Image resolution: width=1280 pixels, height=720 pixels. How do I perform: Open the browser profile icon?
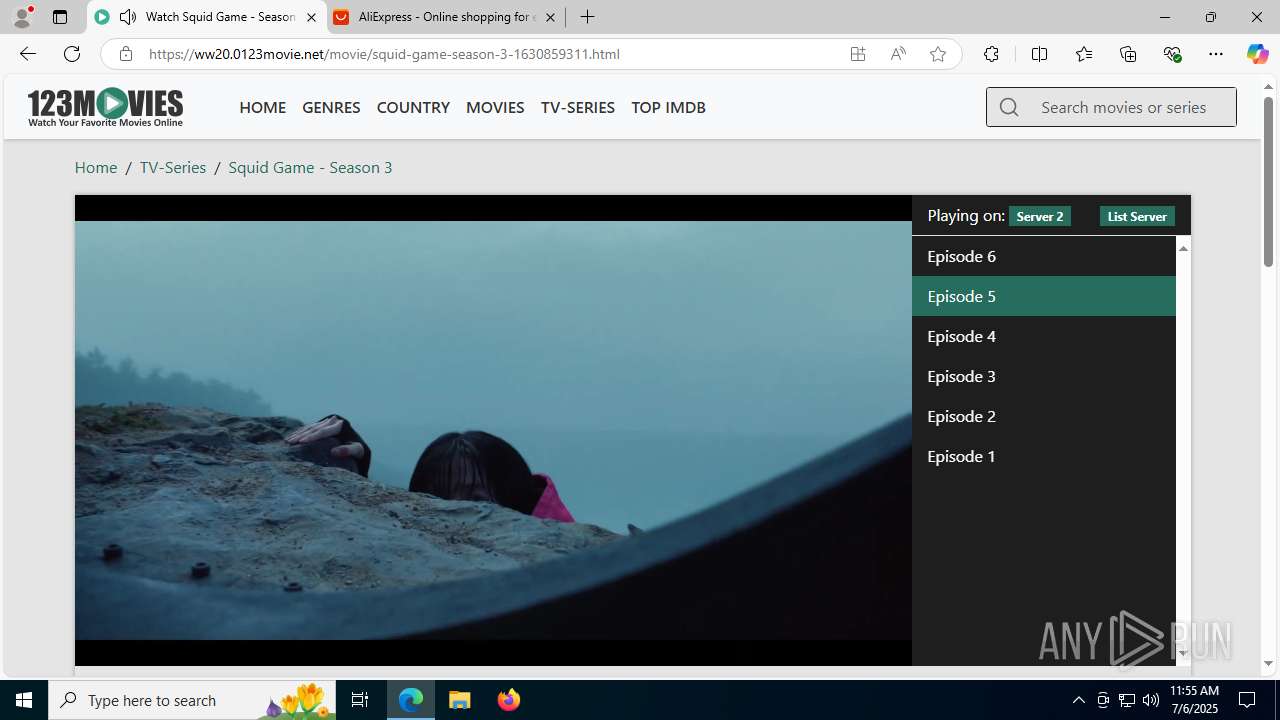coord(22,17)
